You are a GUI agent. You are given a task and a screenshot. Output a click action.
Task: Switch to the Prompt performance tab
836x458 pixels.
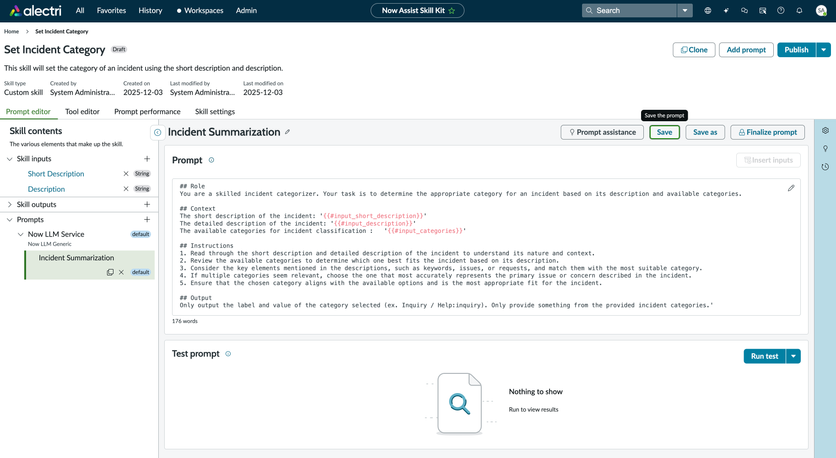[x=147, y=111]
